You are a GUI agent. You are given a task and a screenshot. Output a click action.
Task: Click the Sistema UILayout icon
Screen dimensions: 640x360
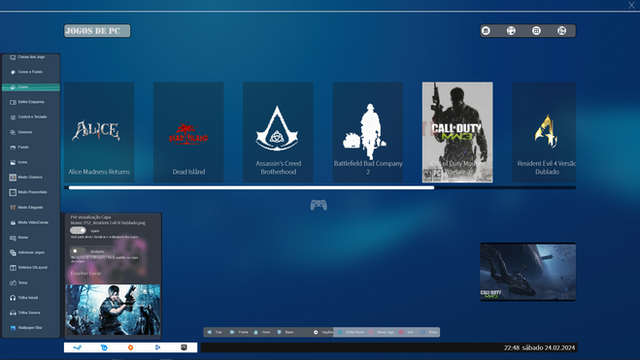click(13, 268)
